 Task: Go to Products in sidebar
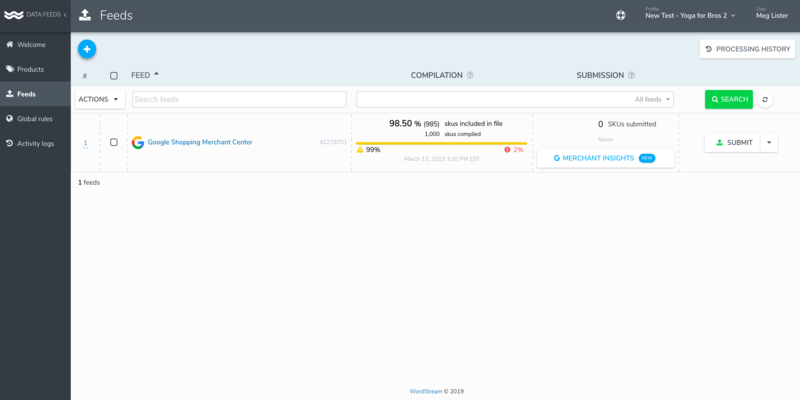click(35, 69)
